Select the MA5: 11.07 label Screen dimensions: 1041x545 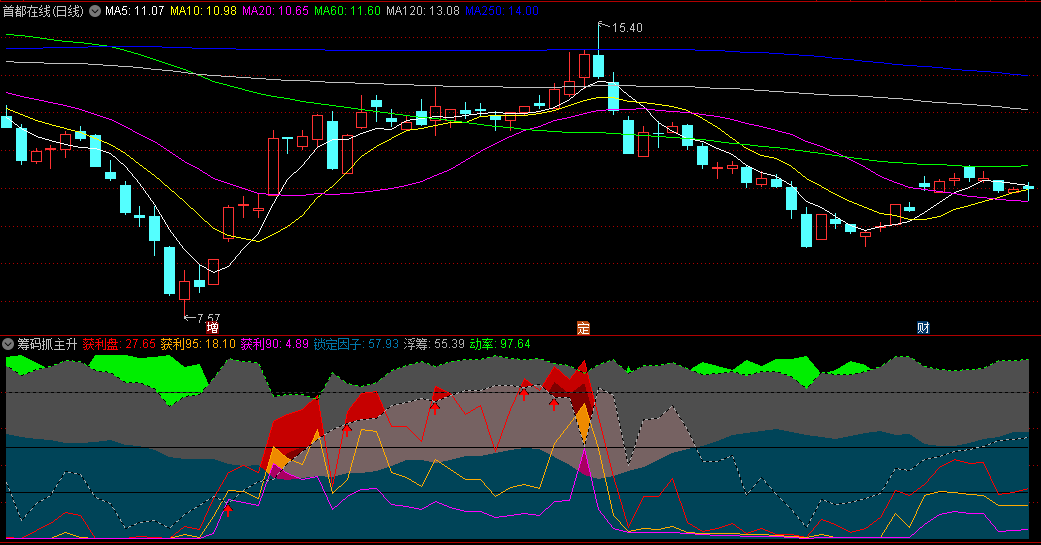135,11
